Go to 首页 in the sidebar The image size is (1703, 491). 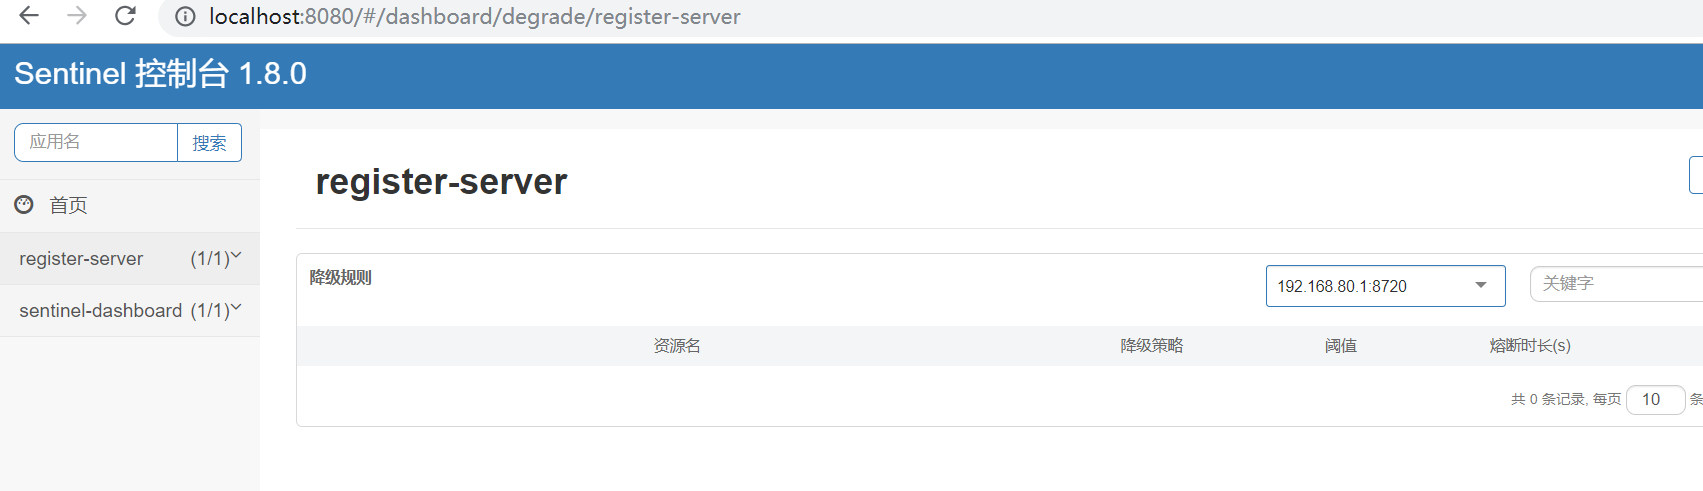(69, 205)
